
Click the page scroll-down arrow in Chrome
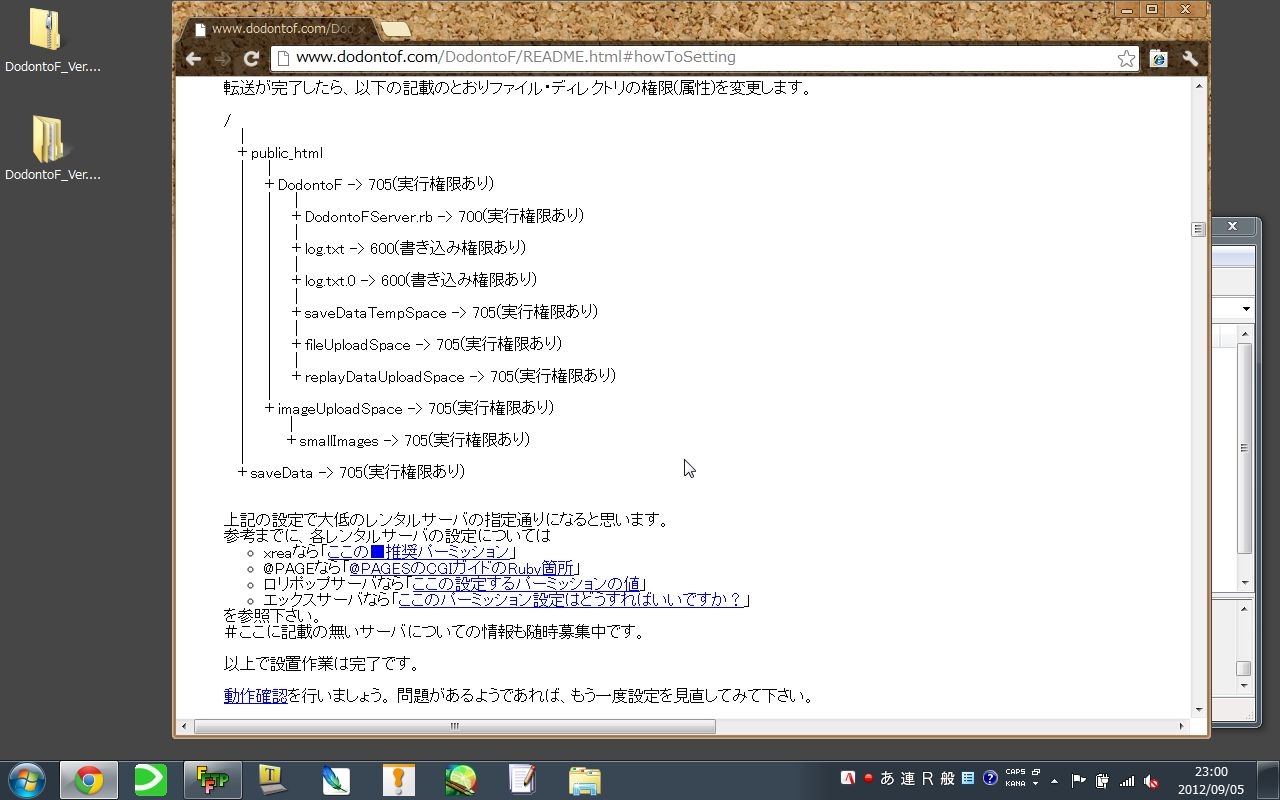[1198, 709]
